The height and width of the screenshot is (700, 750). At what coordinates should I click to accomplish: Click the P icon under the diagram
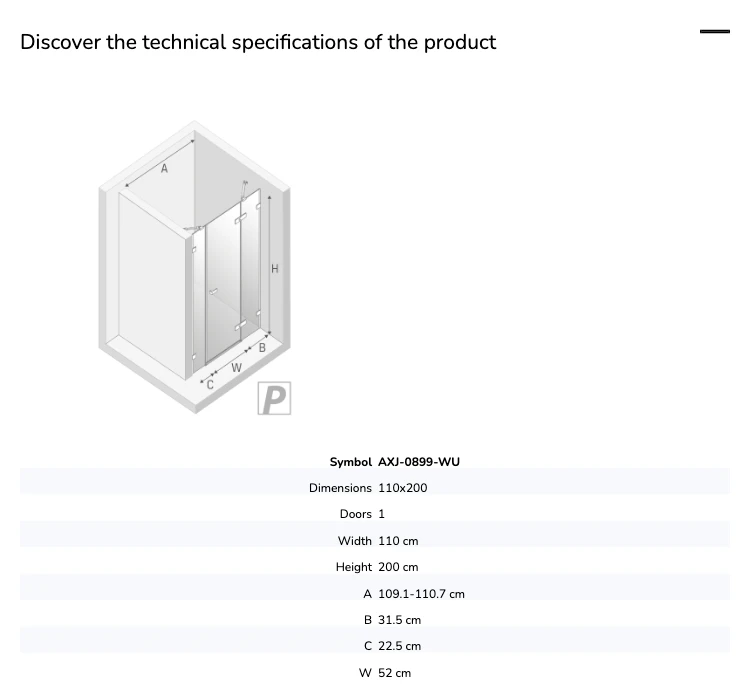click(274, 398)
